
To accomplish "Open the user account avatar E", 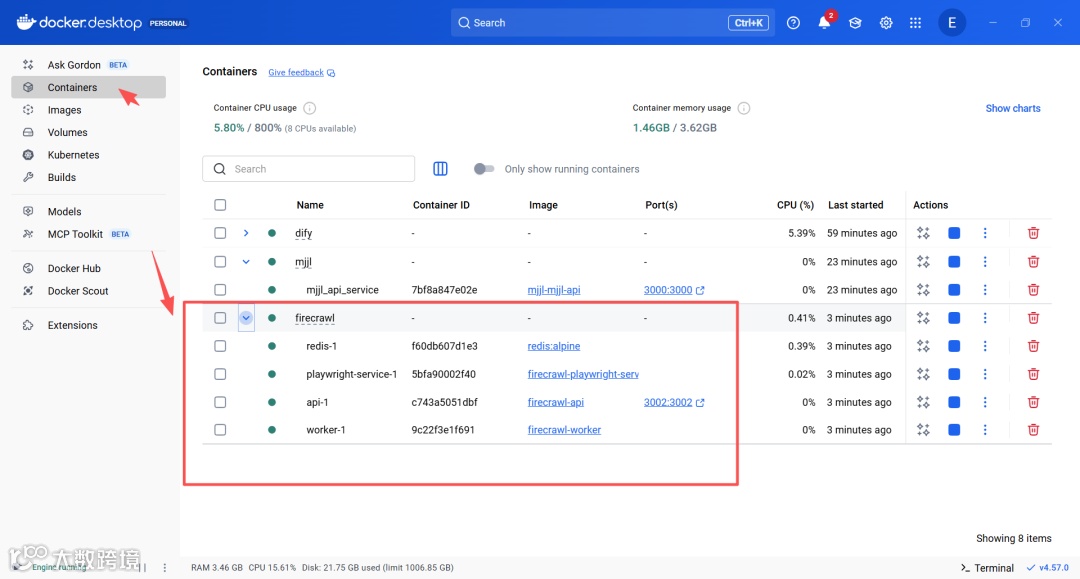I will [x=952, y=23].
